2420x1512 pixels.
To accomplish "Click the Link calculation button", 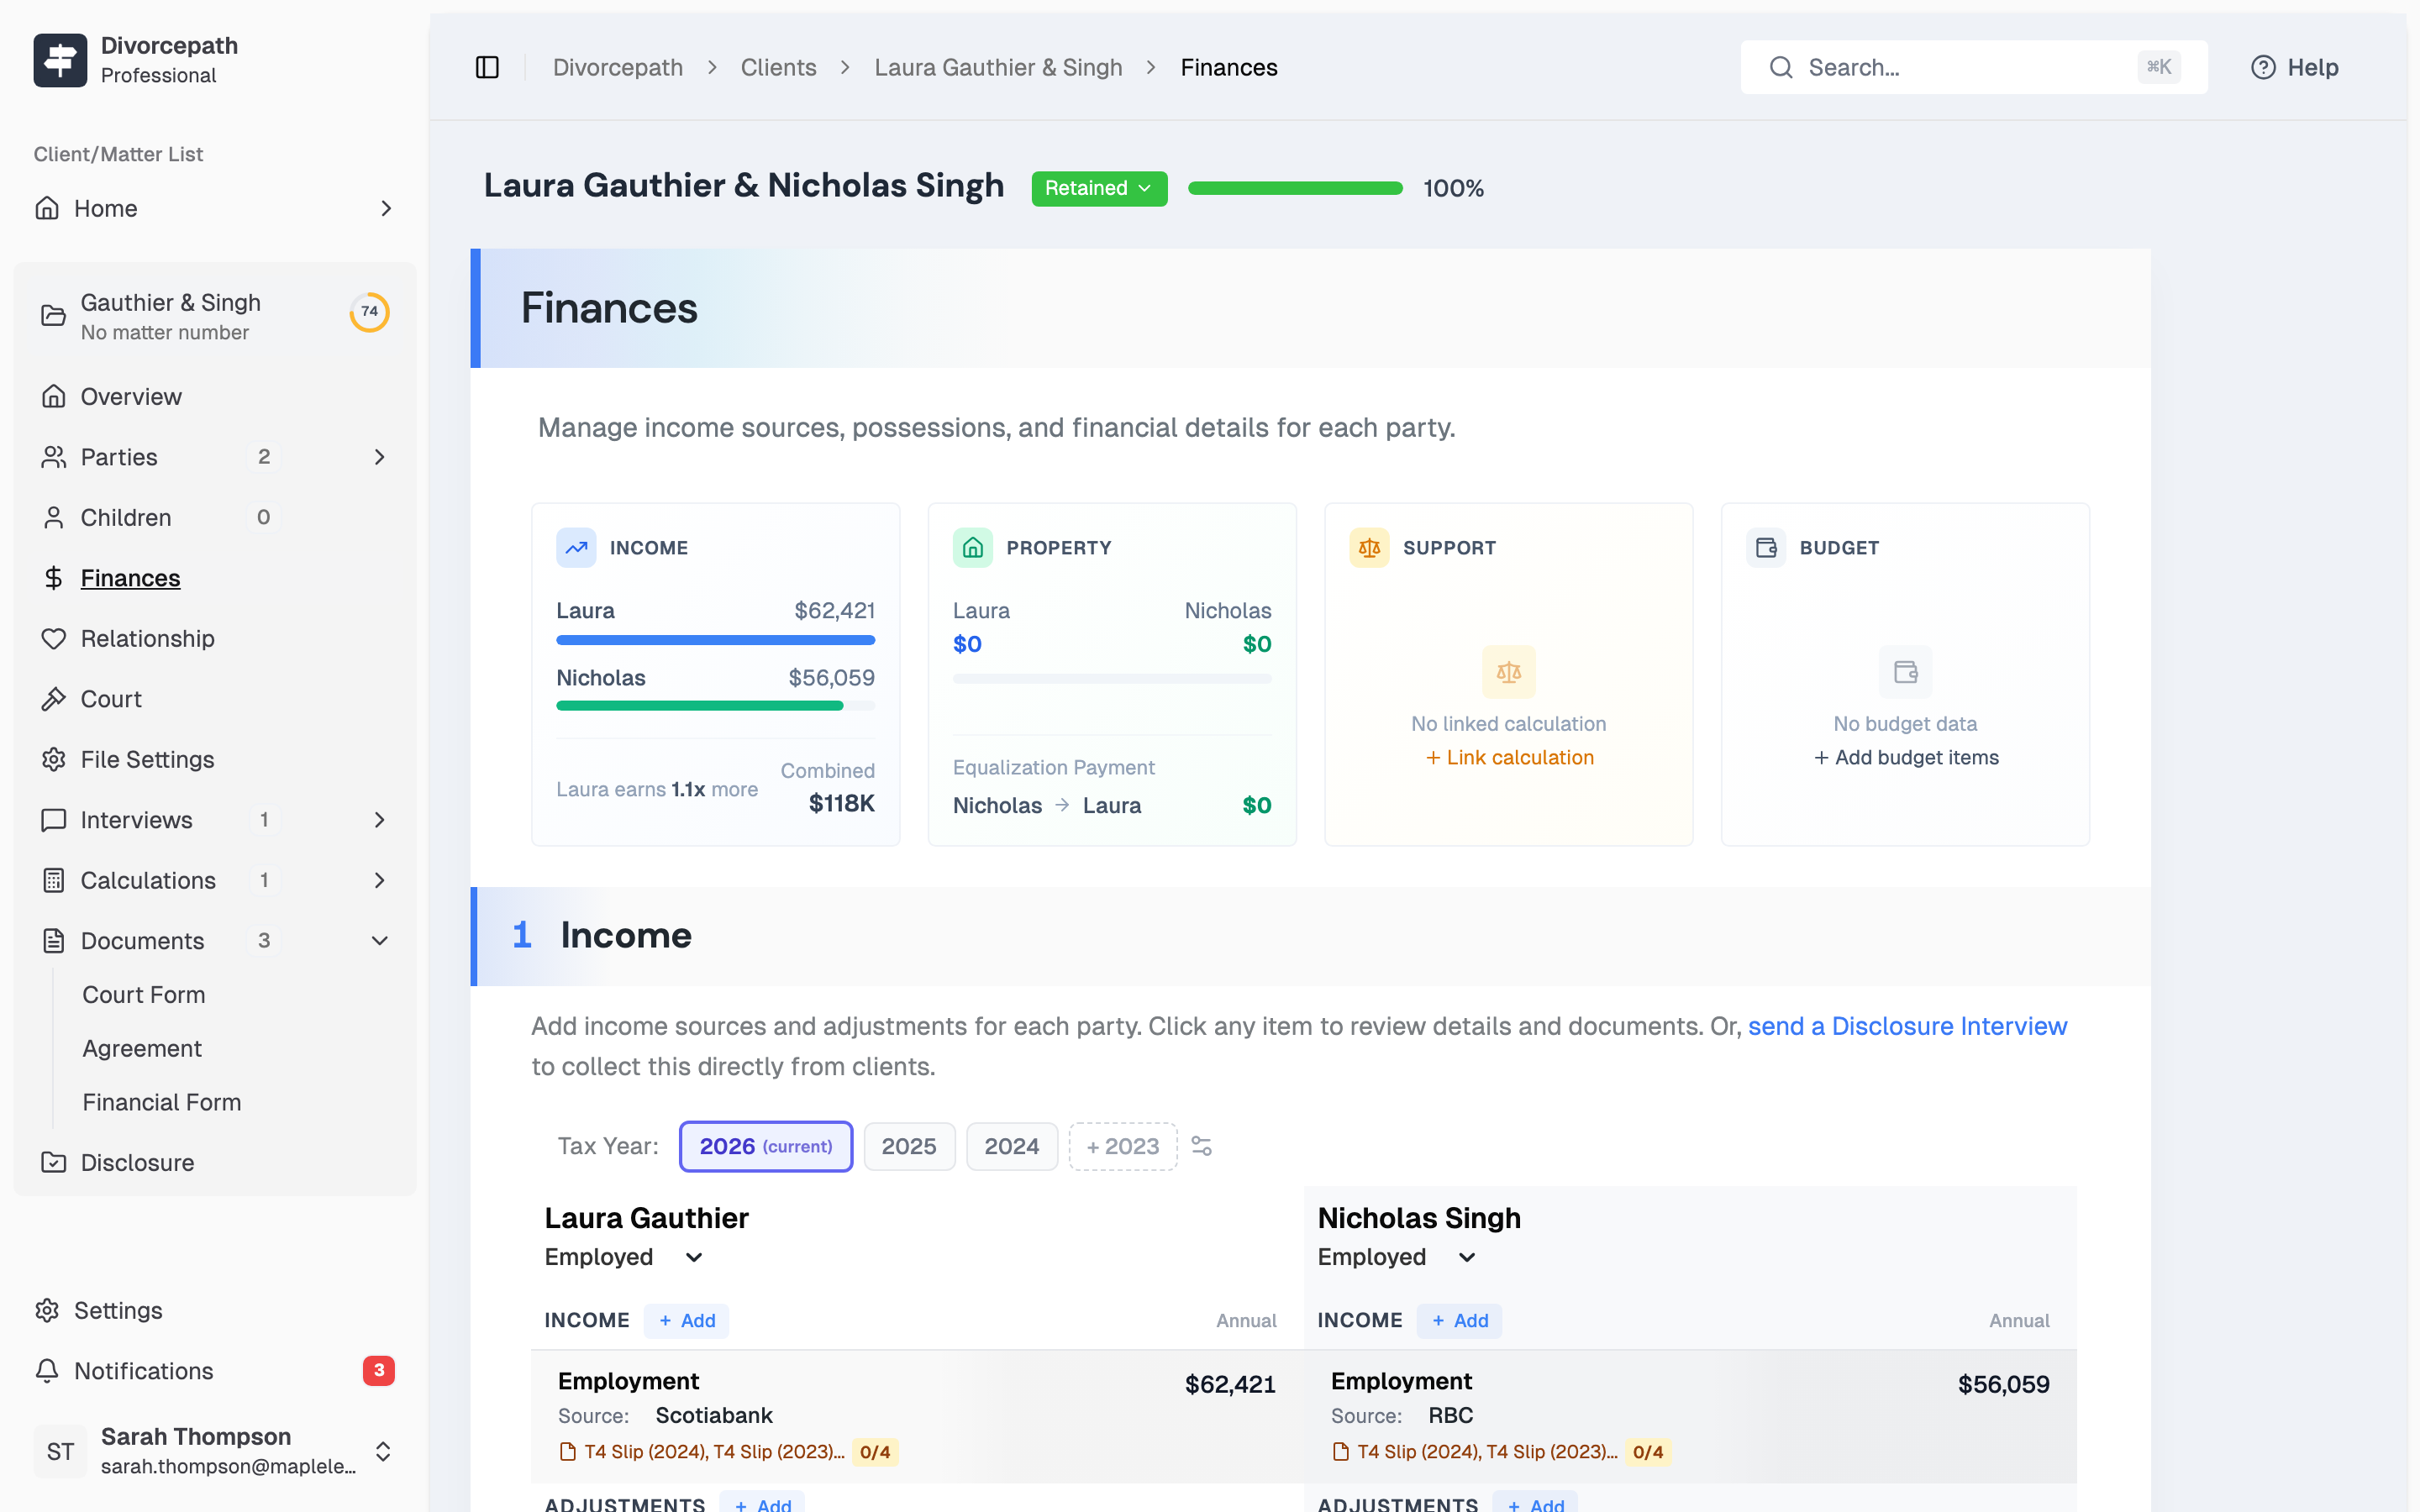I will coord(1509,757).
